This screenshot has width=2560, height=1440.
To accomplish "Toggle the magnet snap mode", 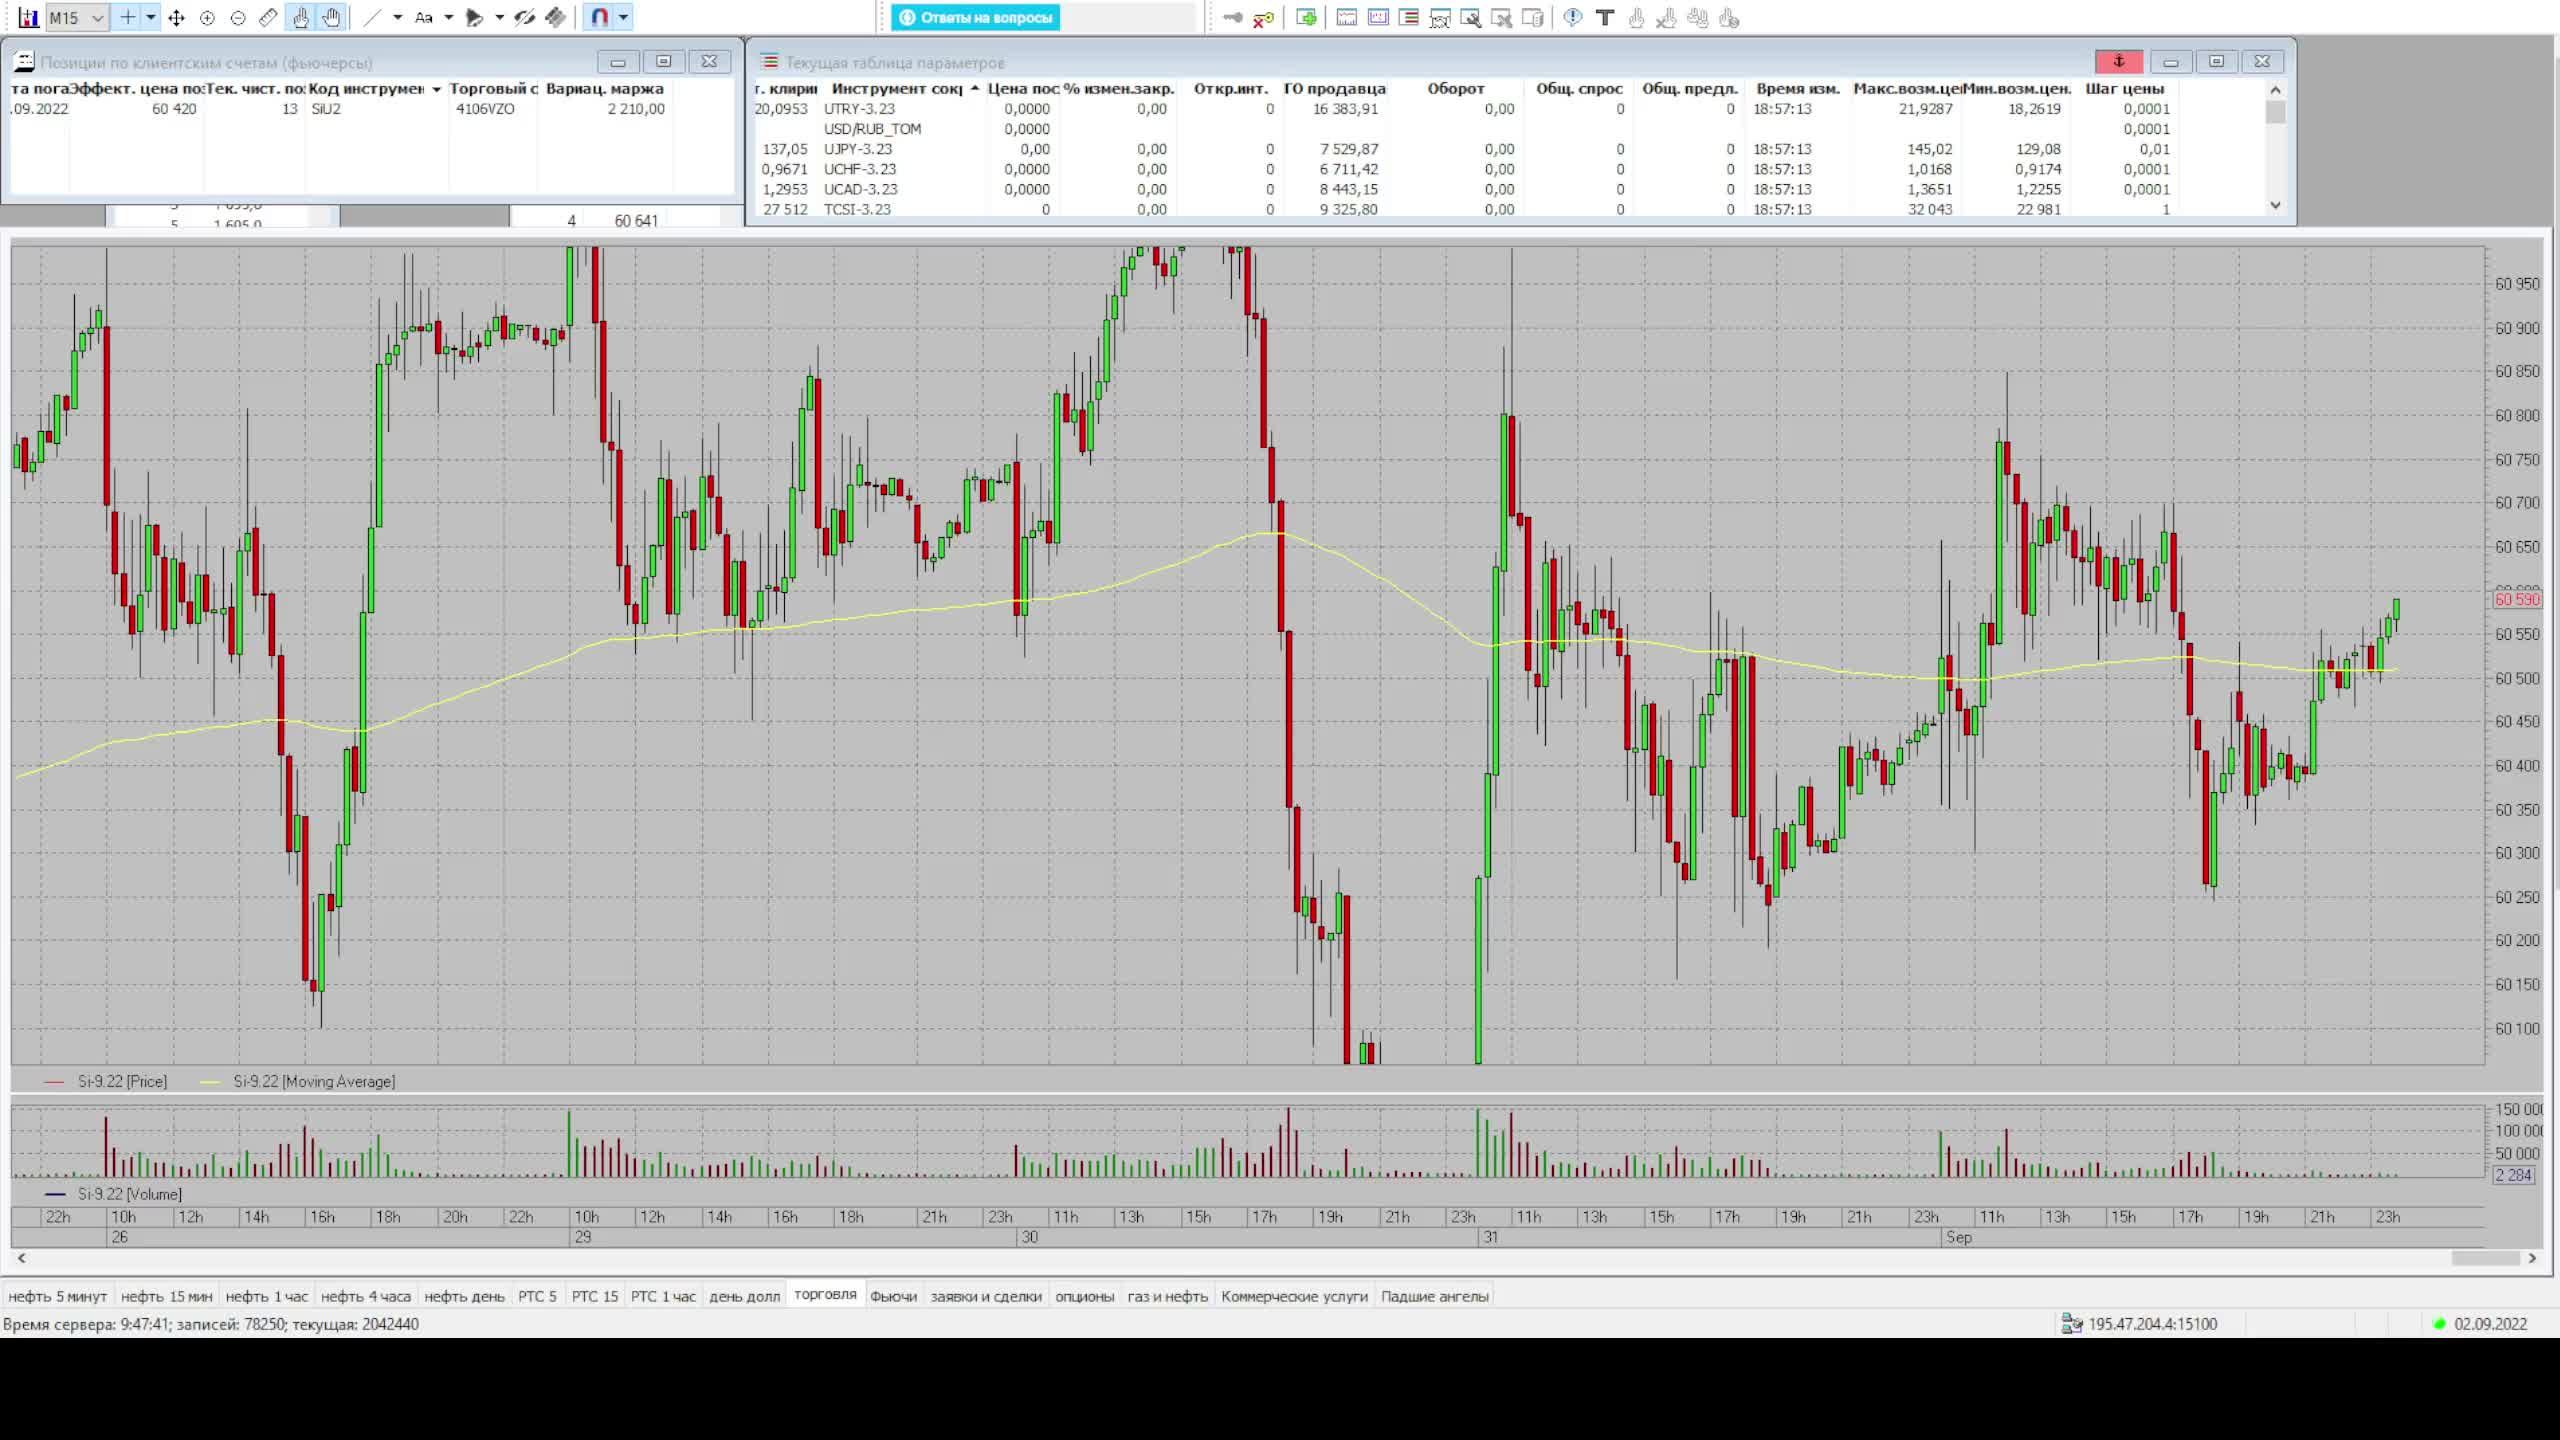I will [x=600, y=18].
